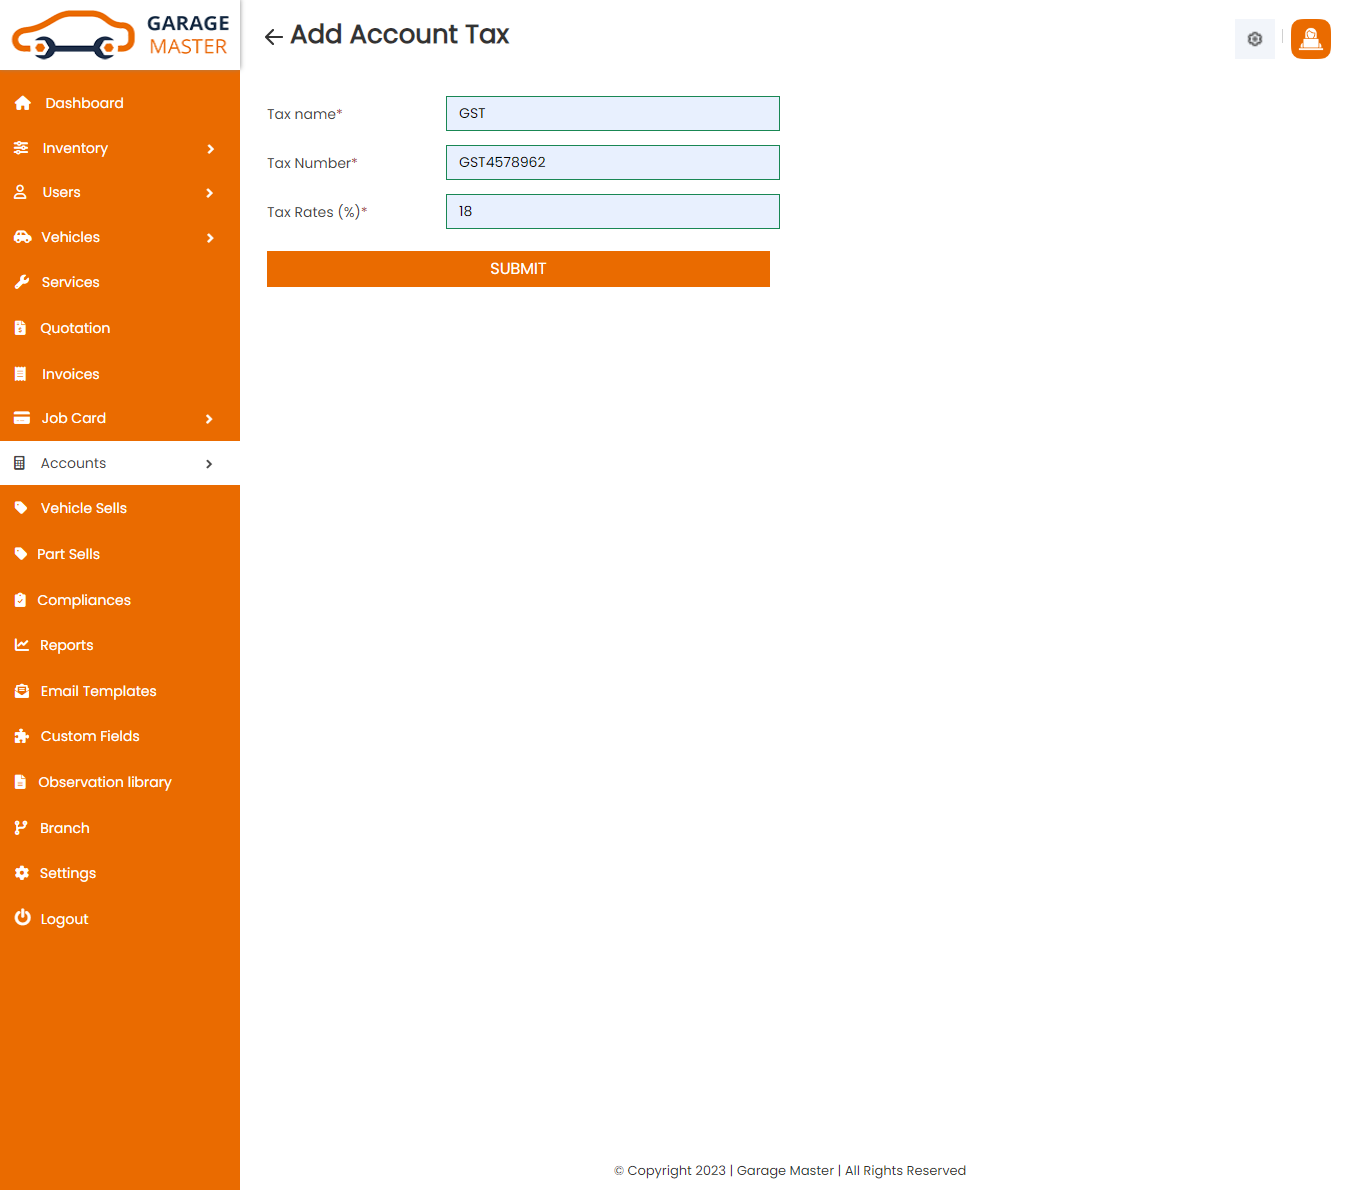Click inside the Tax Rates input field
This screenshot has width=1366, height=1190.
tap(612, 211)
